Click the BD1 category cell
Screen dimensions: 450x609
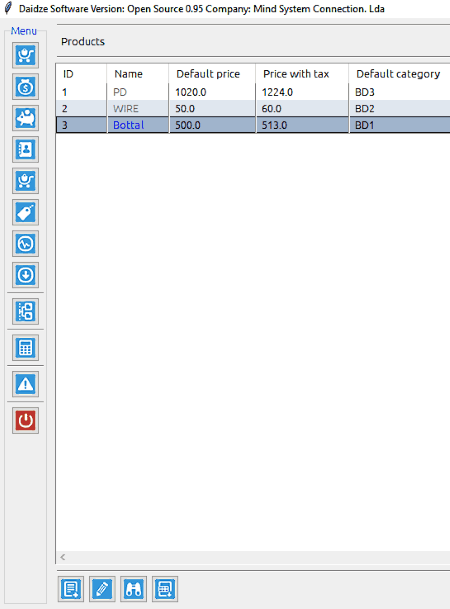pyautogui.click(x=400, y=125)
